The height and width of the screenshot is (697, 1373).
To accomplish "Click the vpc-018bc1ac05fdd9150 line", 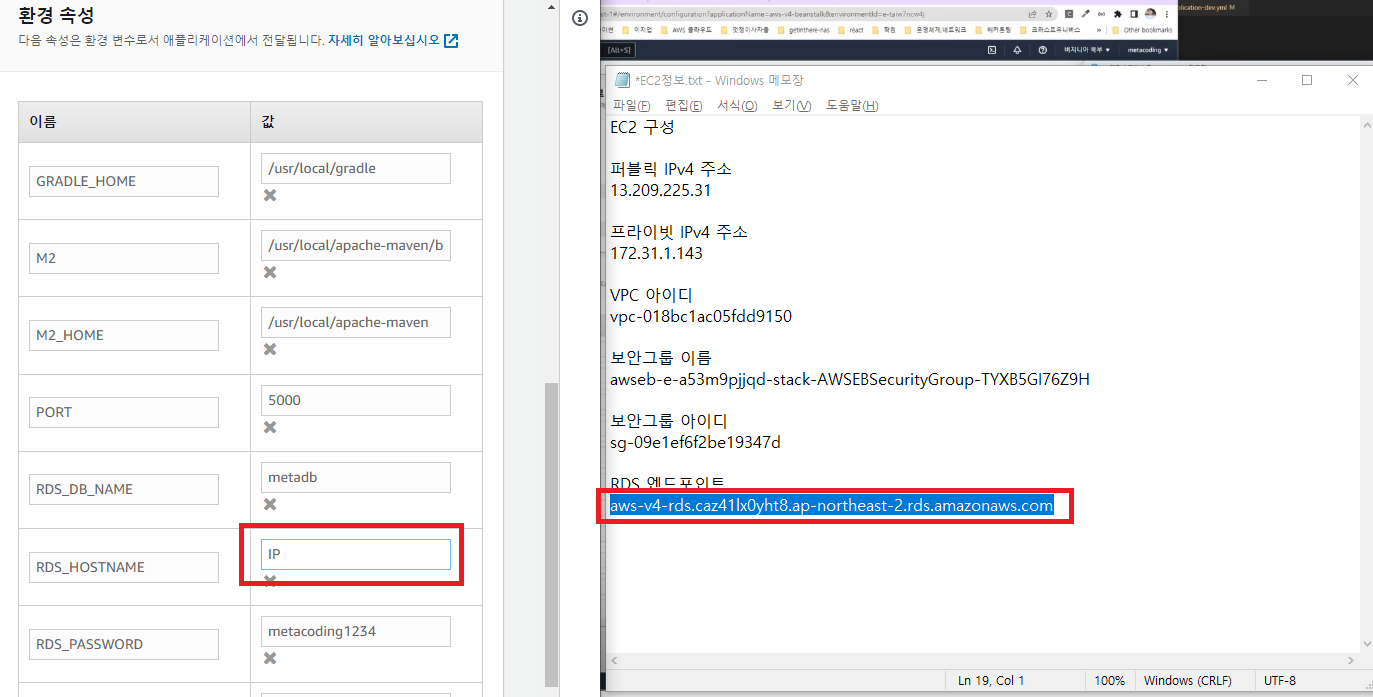I will point(701,316).
